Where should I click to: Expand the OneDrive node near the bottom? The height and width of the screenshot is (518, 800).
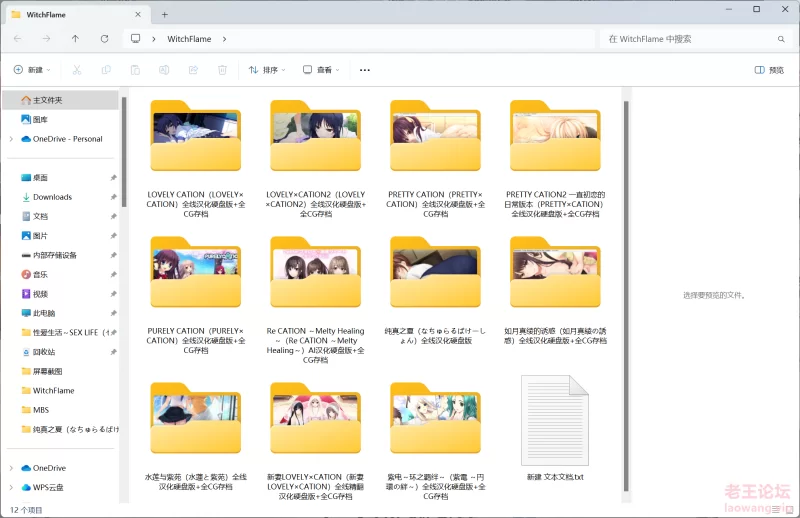(x=11, y=468)
